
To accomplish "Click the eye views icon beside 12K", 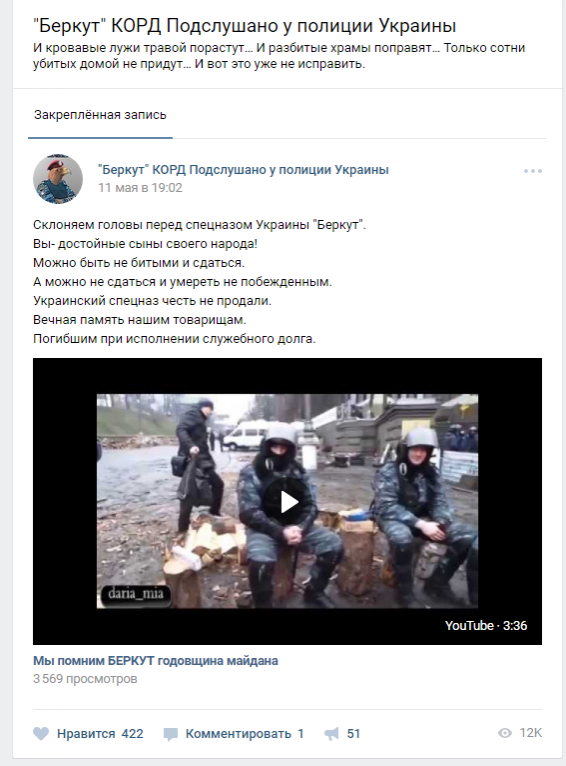I will (x=505, y=733).
